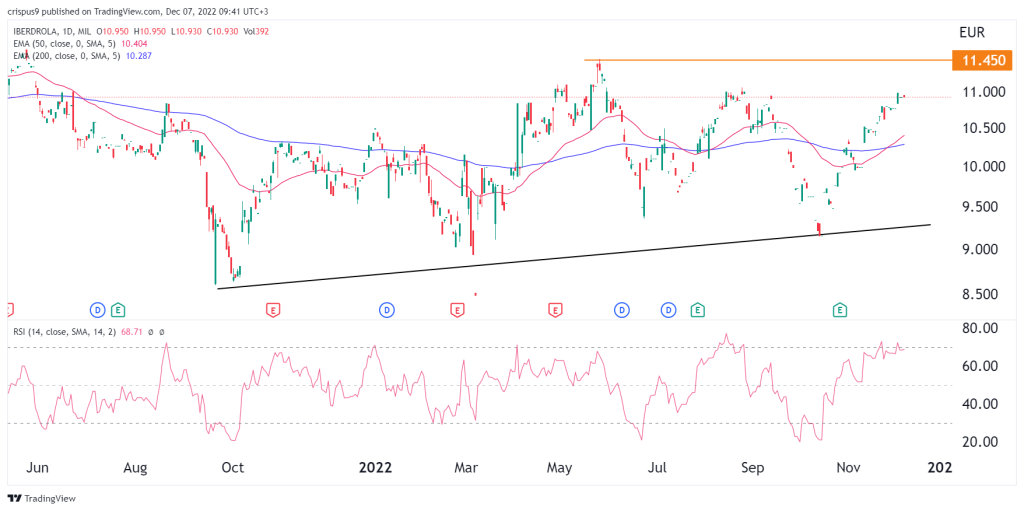
Task: Click the EUR currency label
Action: click(x=972, y=32)
